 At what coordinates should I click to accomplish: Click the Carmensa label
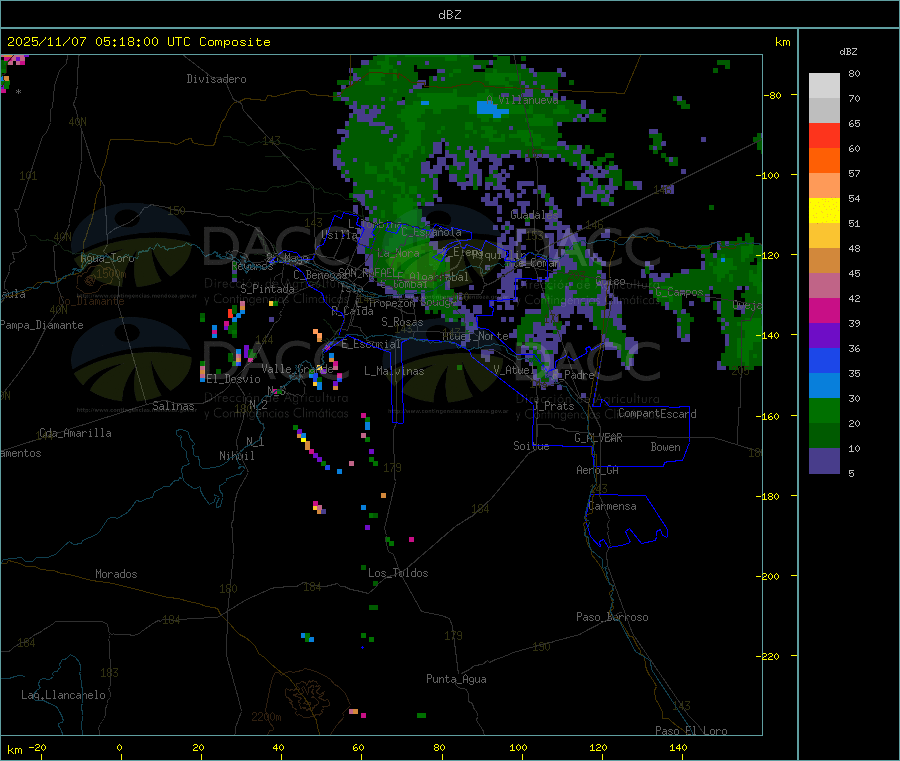click(612, 506)
